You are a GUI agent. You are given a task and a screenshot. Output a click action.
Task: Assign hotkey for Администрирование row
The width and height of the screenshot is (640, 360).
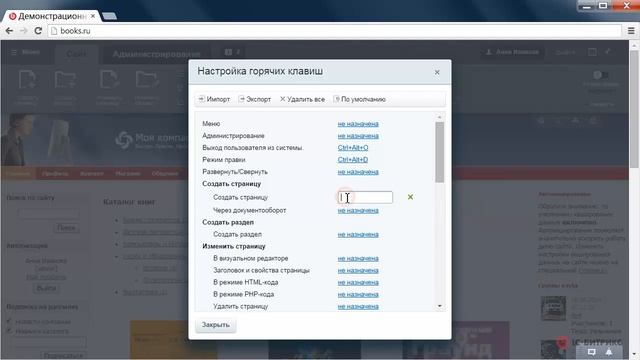[x=358, y=136]
